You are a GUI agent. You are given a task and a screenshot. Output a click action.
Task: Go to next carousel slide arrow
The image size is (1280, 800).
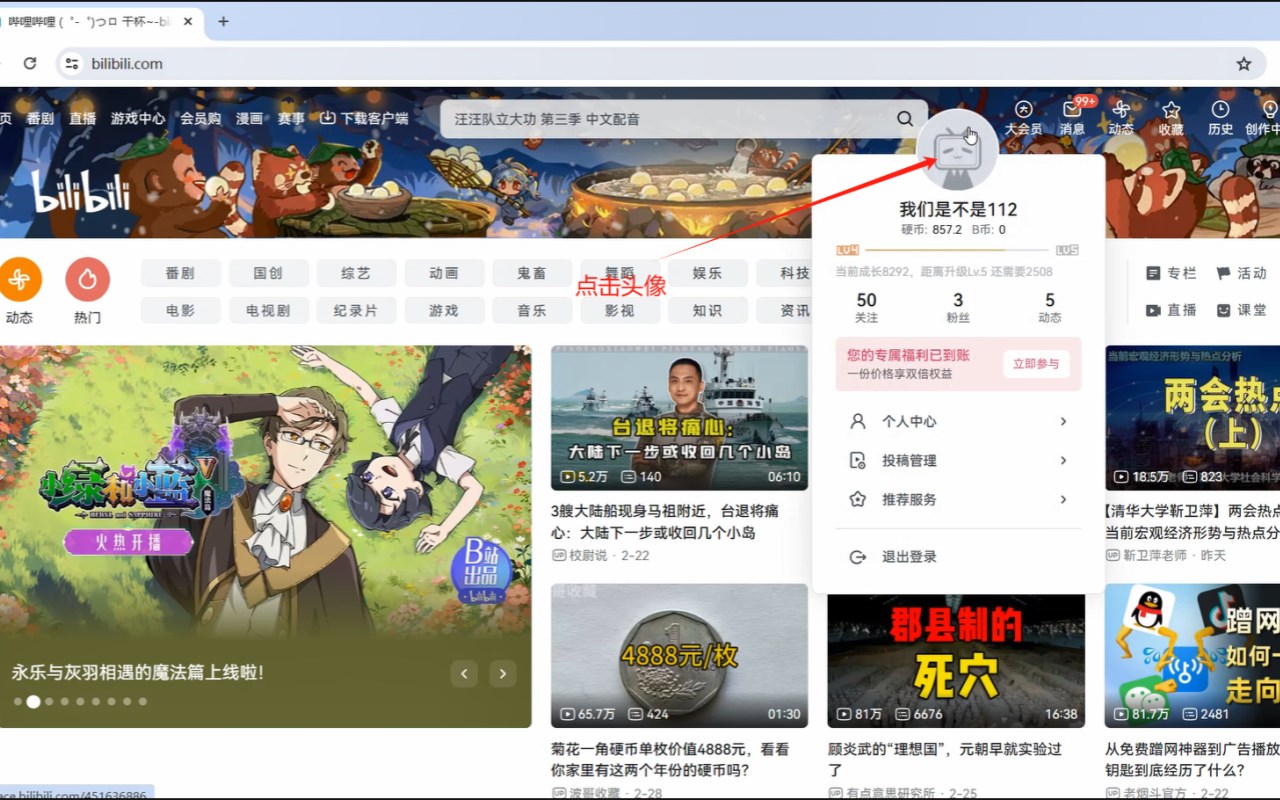(503, 673)
